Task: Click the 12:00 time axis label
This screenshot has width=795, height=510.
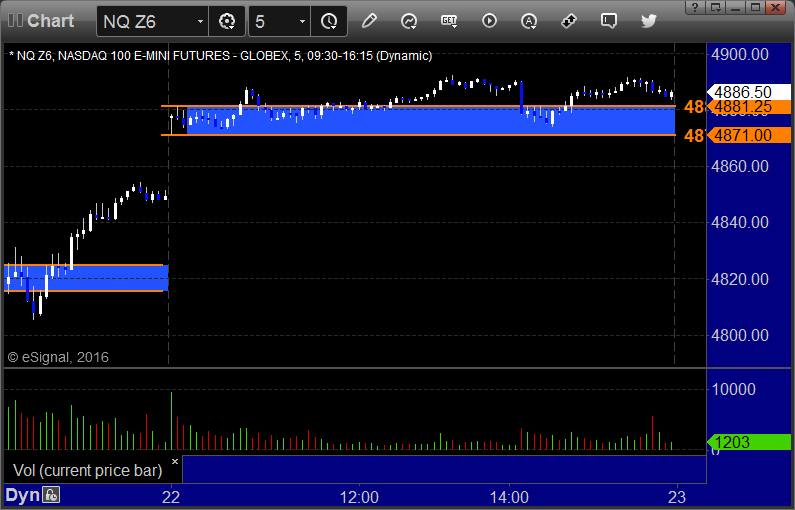Action: pos(359,497)
